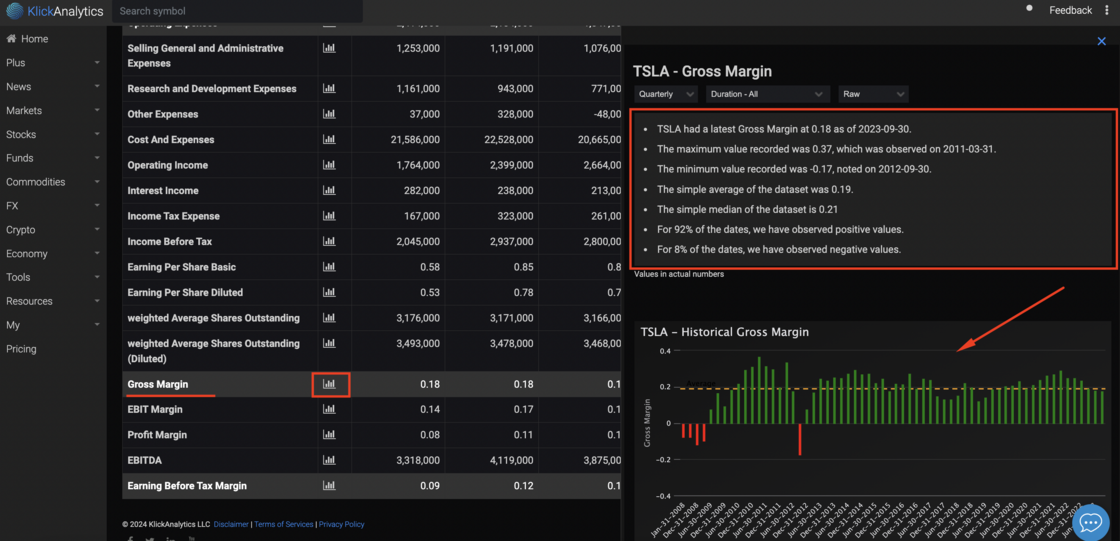Image resolution: width=1120 pixels, height=541 pixels.
Task: Open chart icon for Income Tax Expense
Action: pos(329,216)
